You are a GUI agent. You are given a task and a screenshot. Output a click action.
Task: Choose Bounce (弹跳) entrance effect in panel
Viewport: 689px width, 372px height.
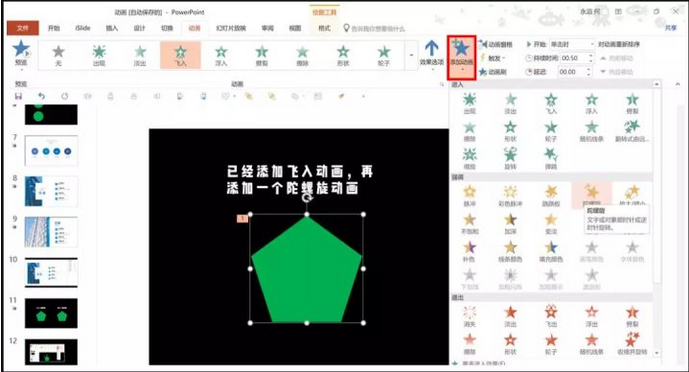click(x=551, y=159)
